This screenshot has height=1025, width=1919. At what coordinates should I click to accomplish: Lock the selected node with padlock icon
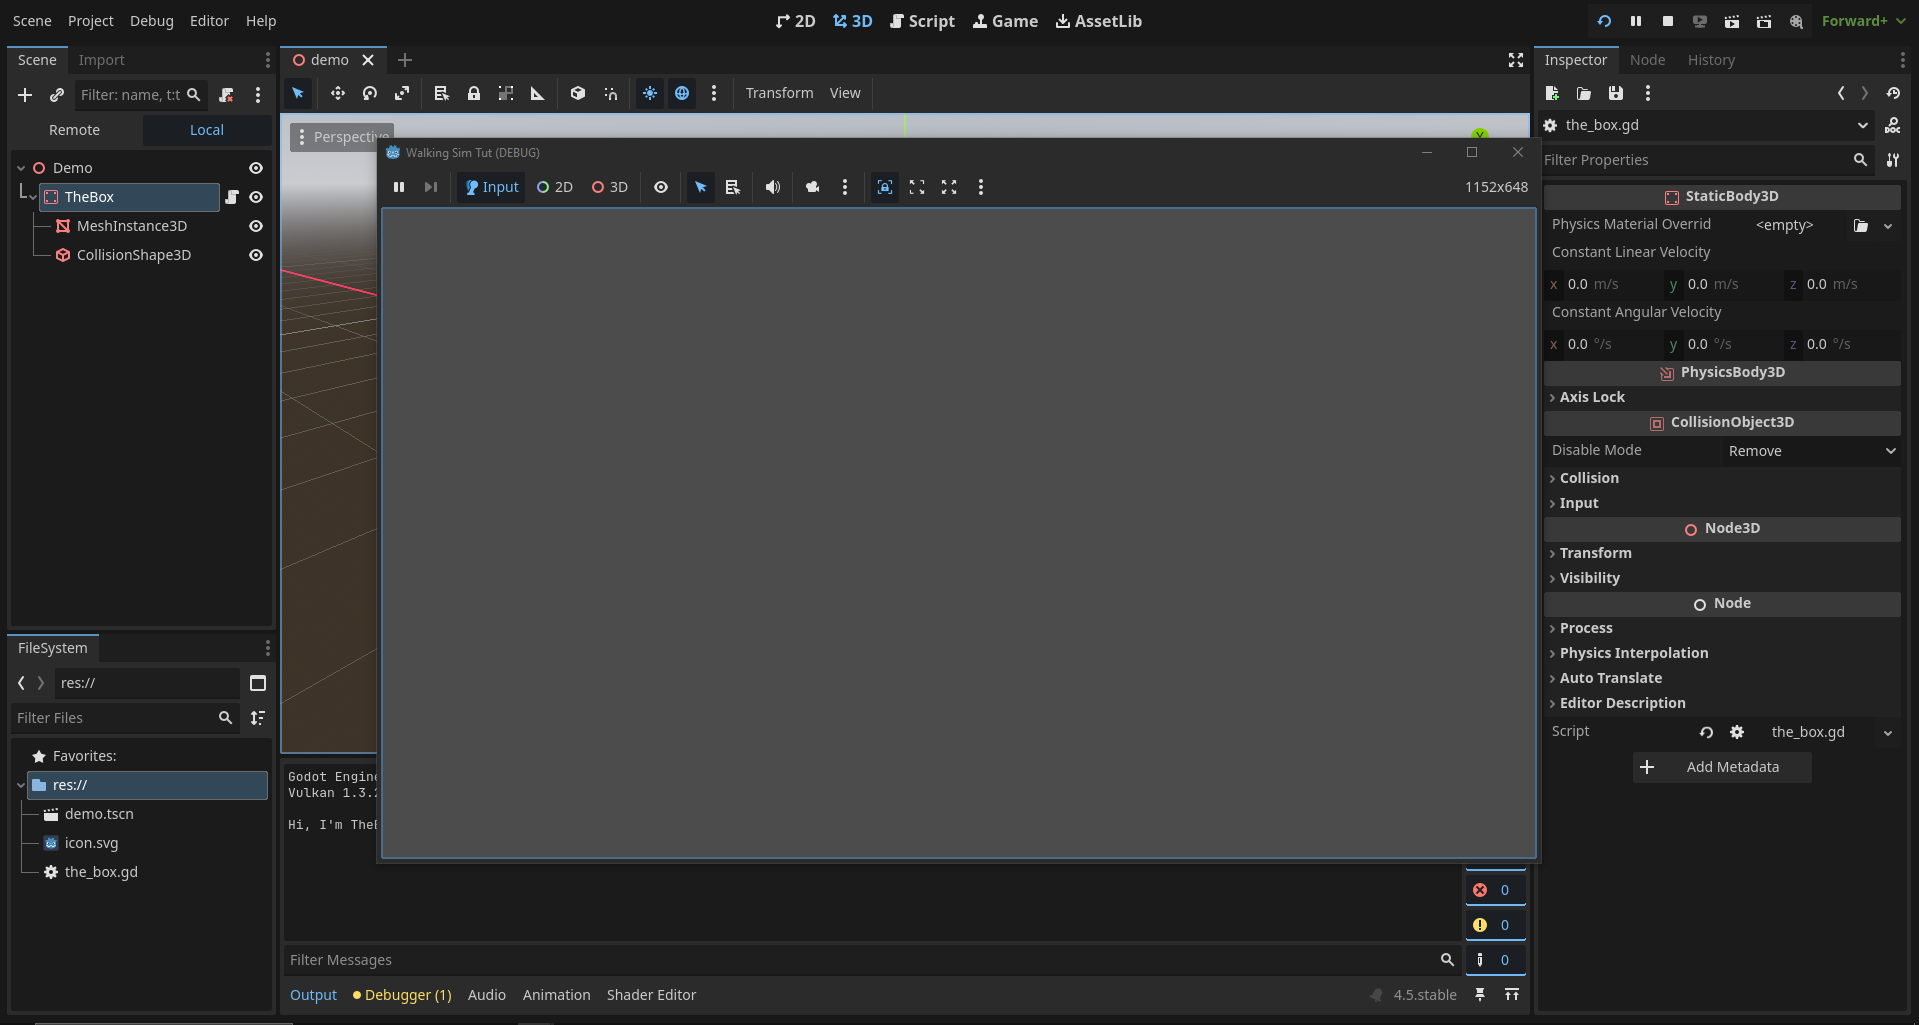pyautogui.click(x=474, y=93)
